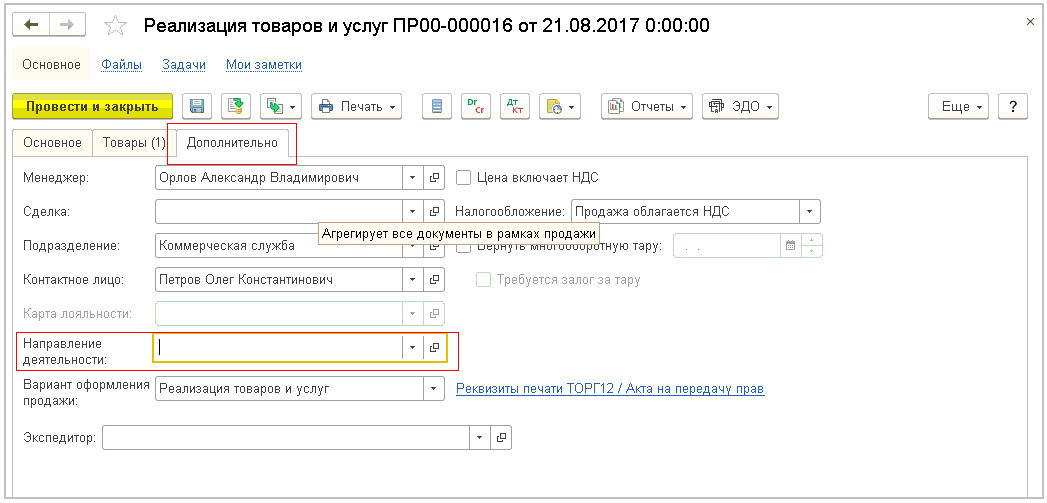Image resolution: width=1047 pixels, height=503 pixels.
Task: Expand the Вариант оформления продажи dropdown
Action: click(434, 388)
